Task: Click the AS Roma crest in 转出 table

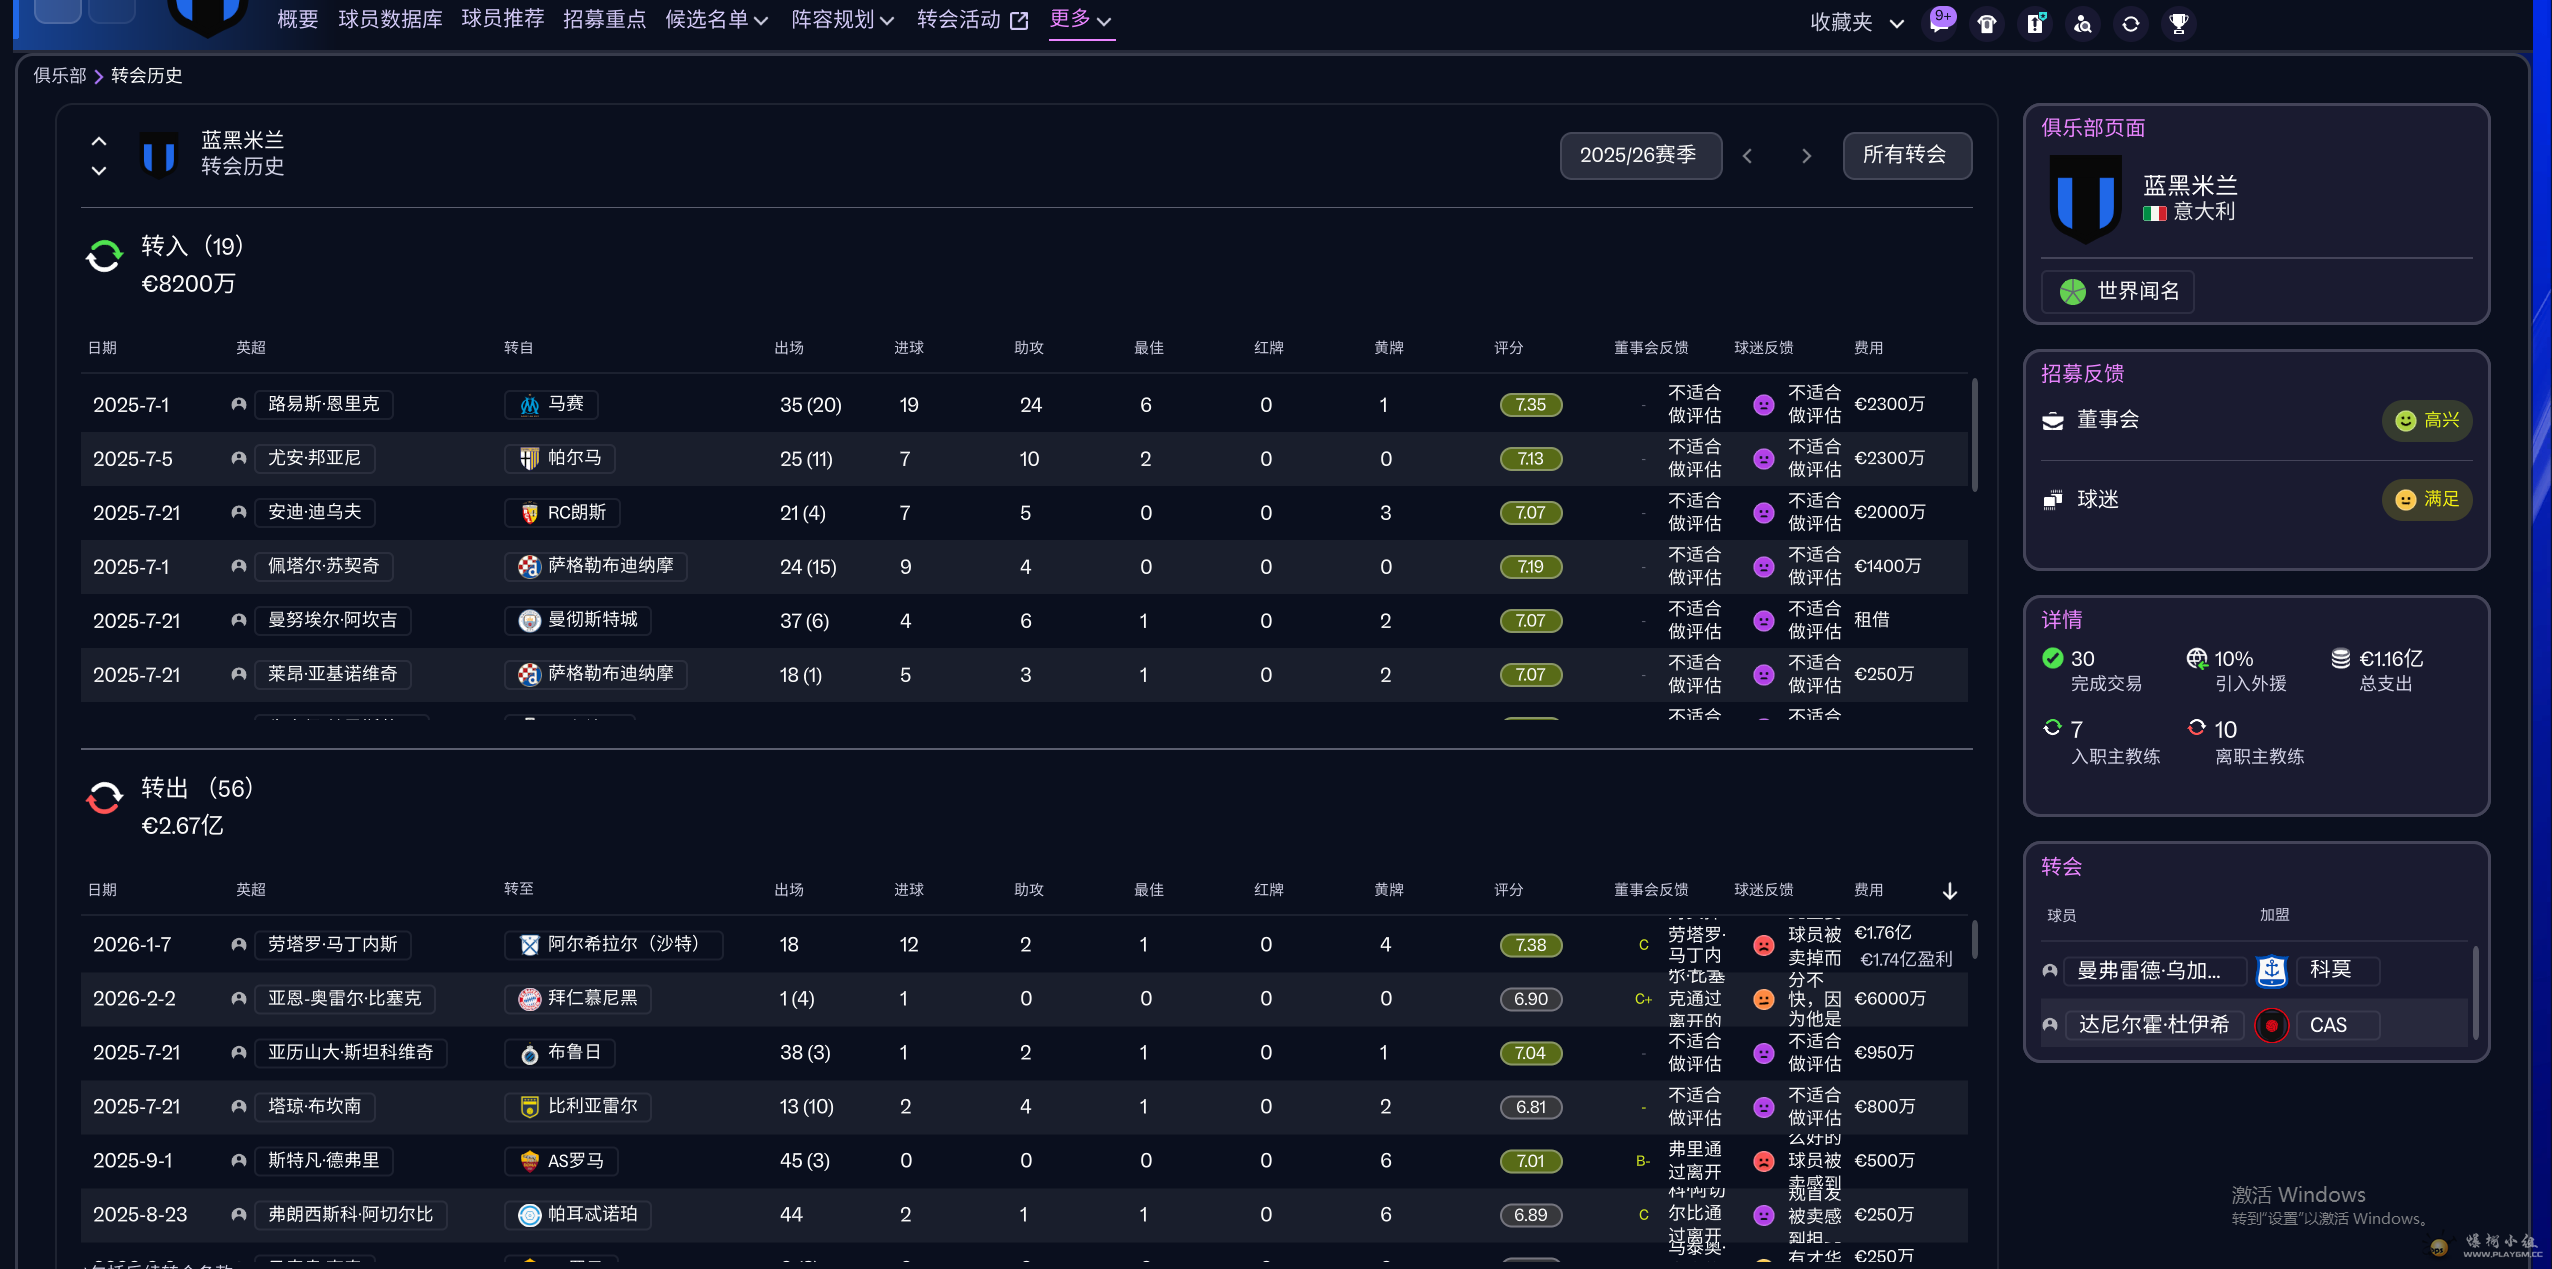Action: 530,1161
